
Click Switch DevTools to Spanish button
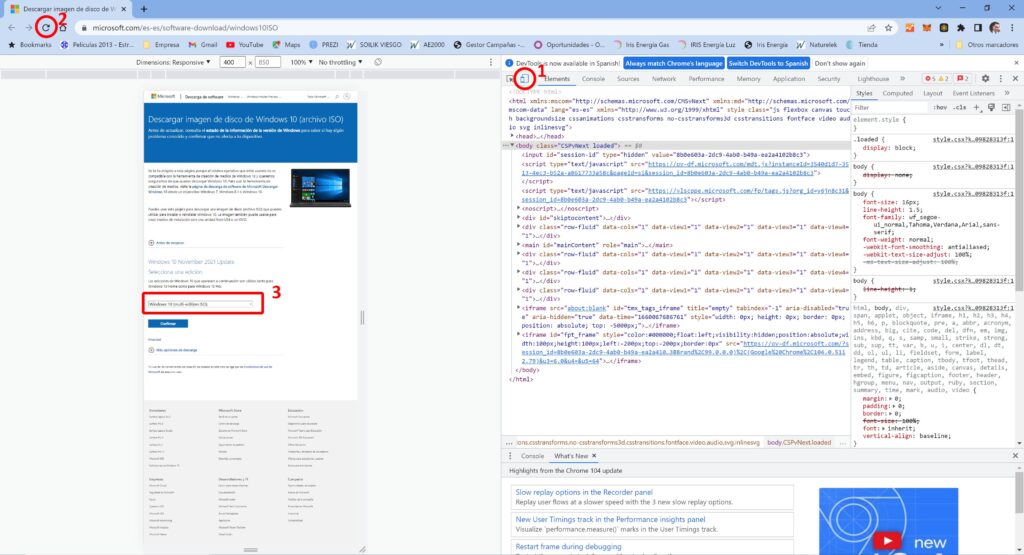click(768, 63)
